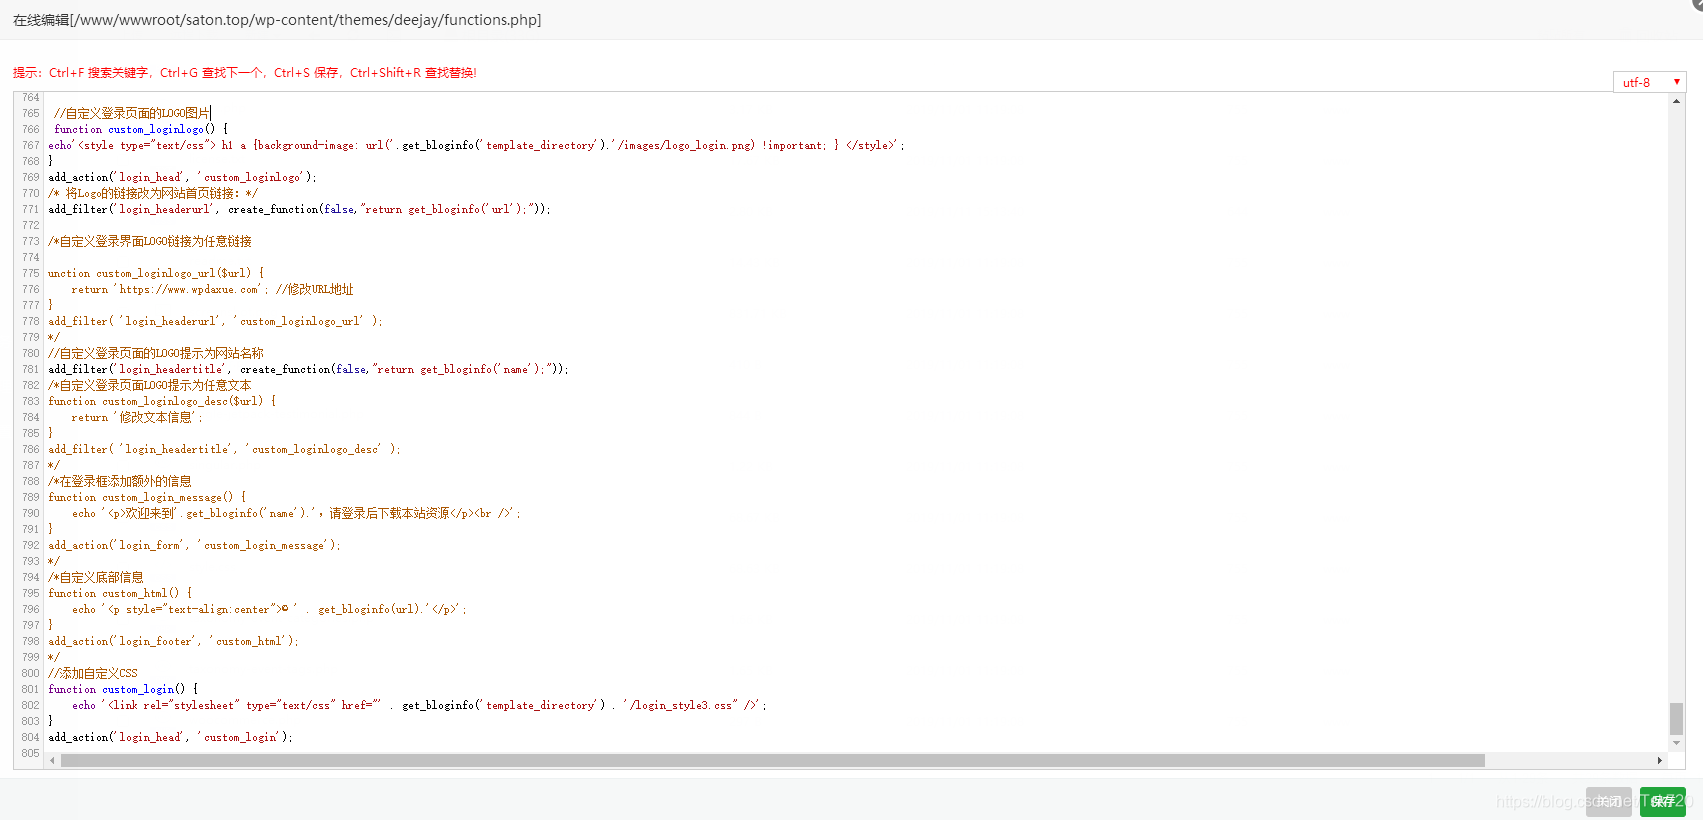Click comment '//自定义登录页面的LOGO图片'
Screen dimensions: 1703x820
(x=132, y=113)
